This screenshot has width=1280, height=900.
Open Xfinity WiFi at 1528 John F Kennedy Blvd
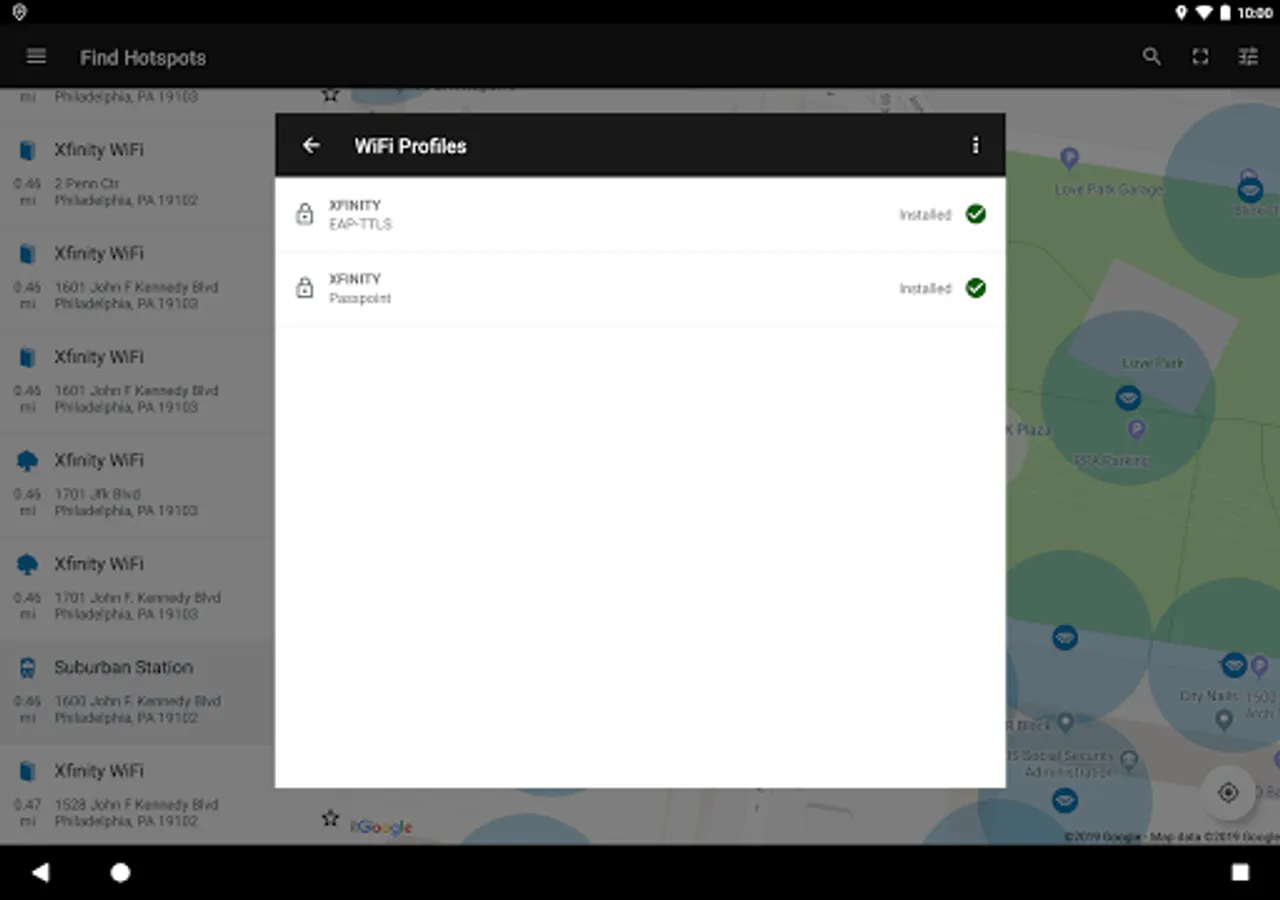click(137, 797)
